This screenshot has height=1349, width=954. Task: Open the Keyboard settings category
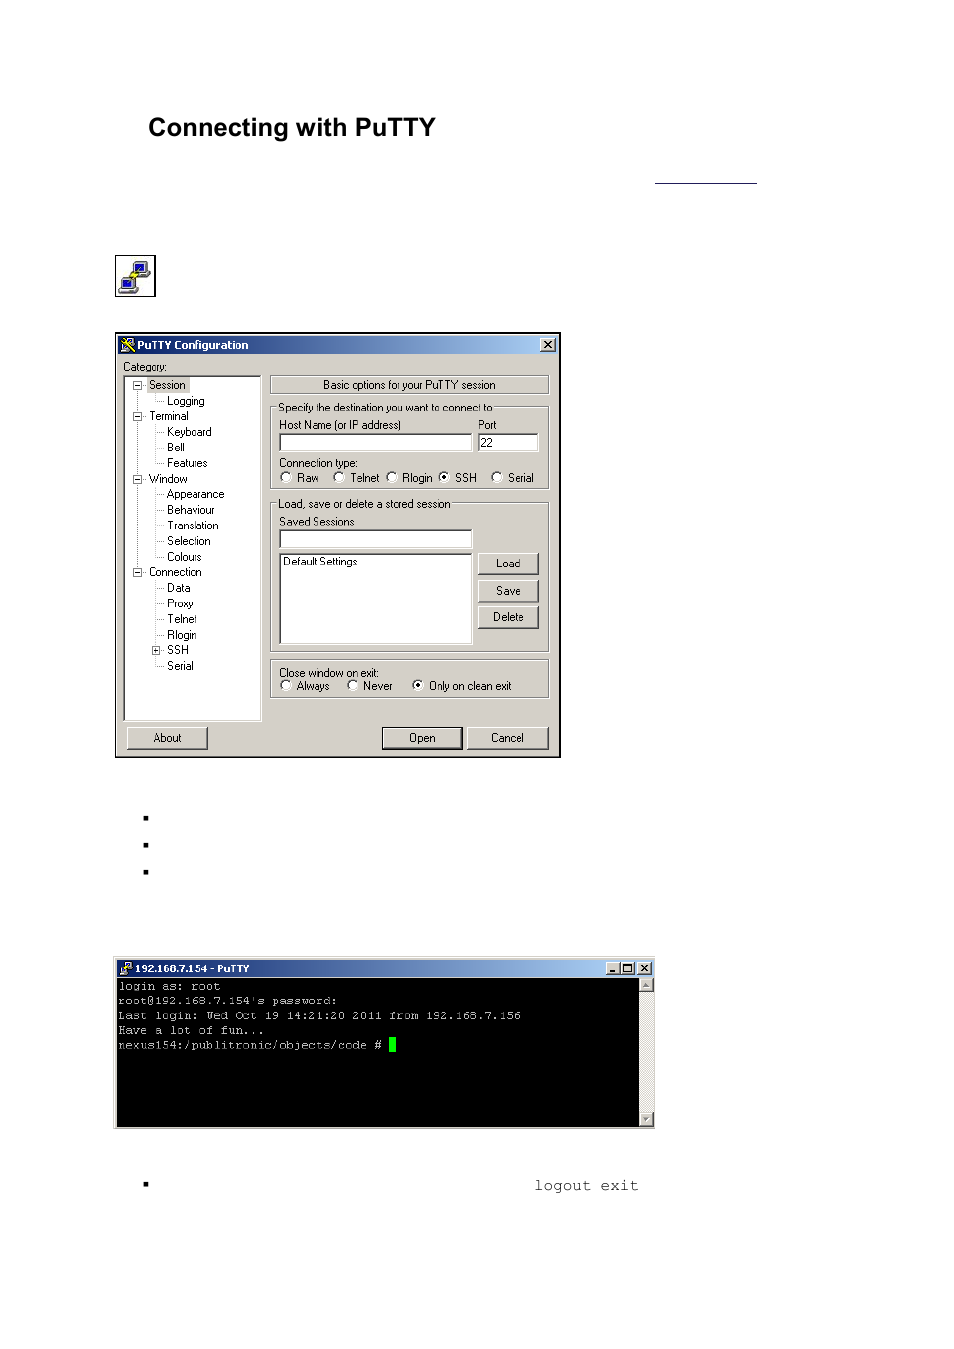(x=189, y=432)
